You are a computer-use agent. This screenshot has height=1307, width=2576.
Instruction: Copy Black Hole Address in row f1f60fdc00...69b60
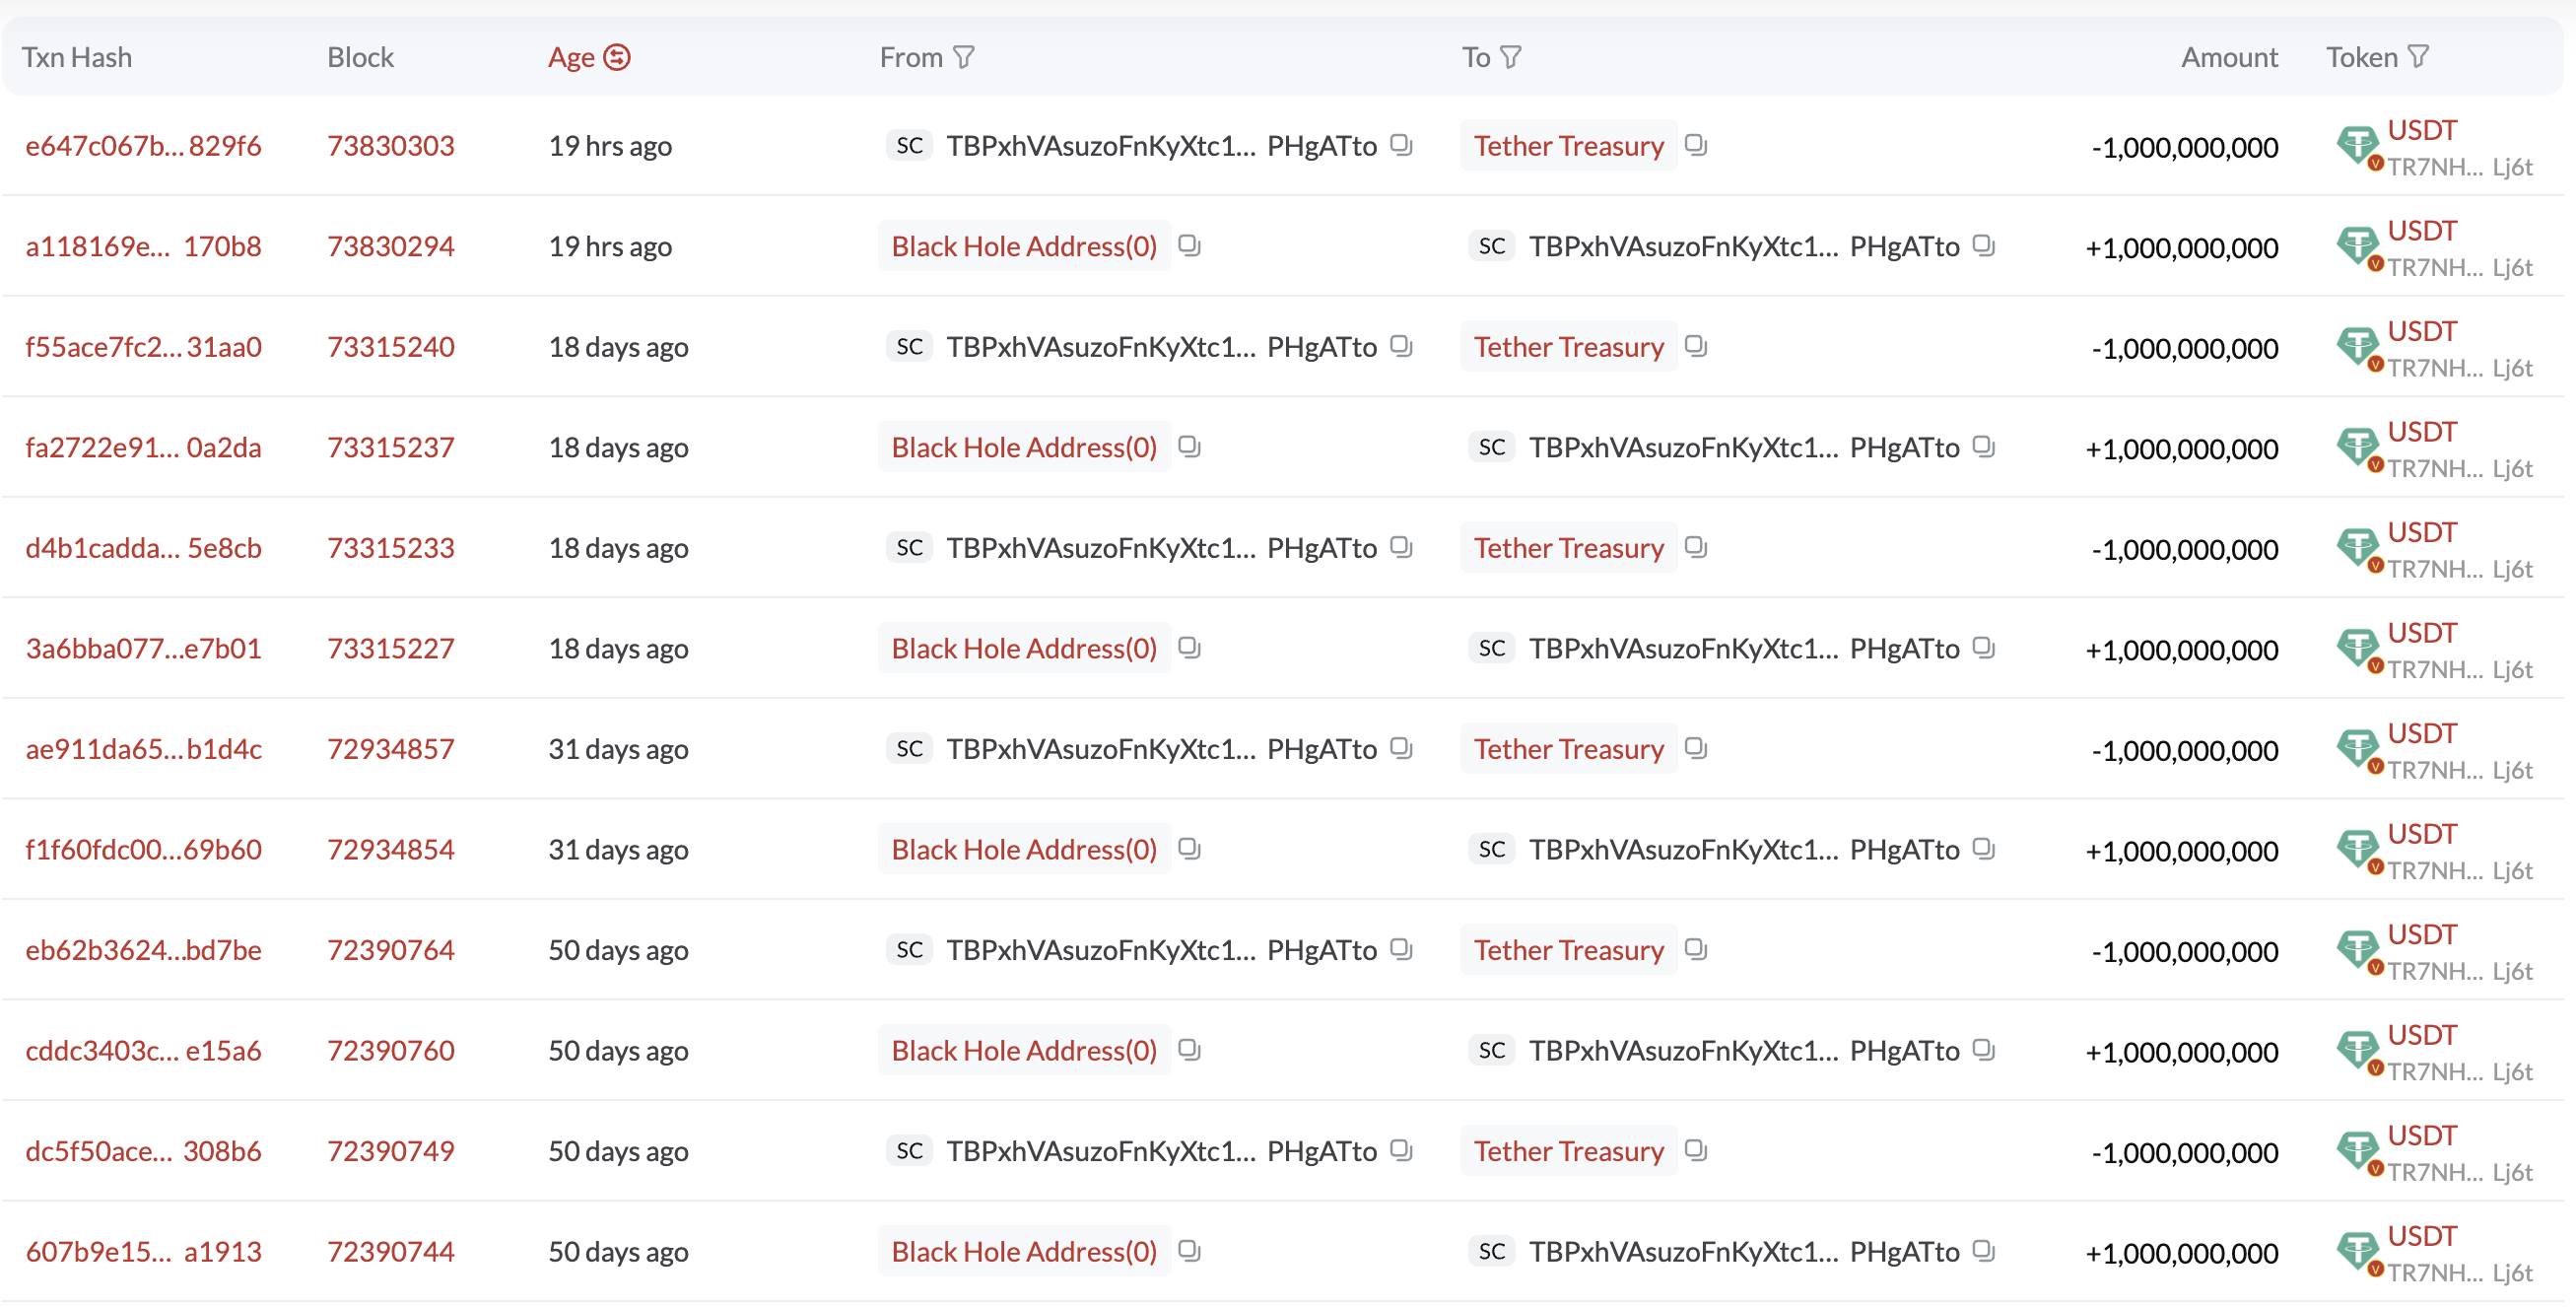(x=1189, y=848)
